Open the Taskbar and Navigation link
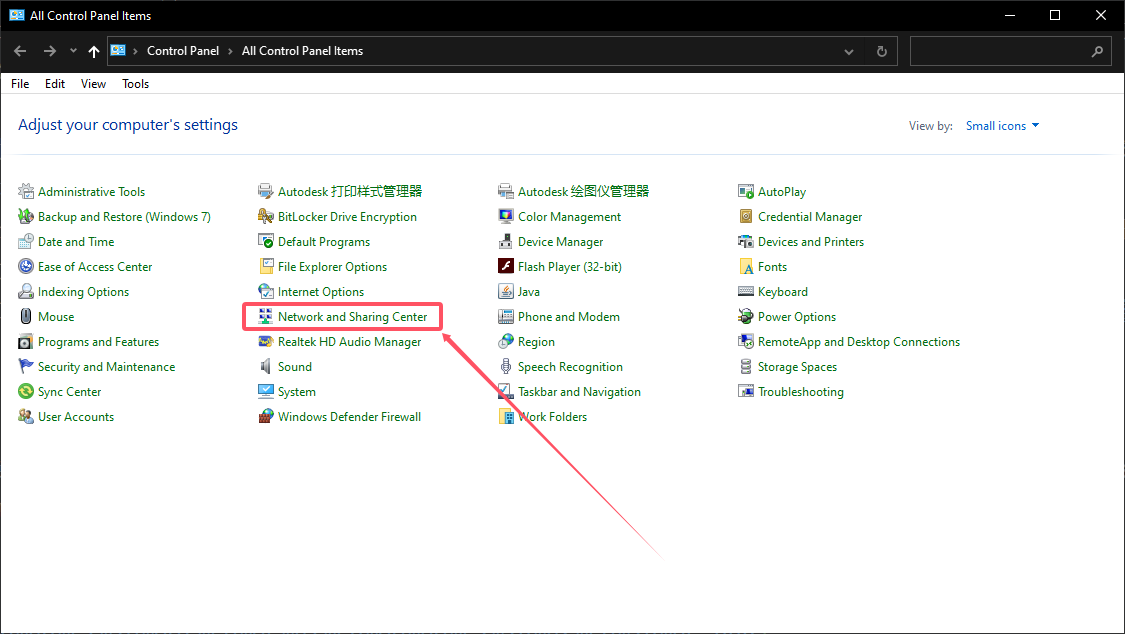Image resolution: width=1125 pixels, height=634 pixels. click(x=579, y=392)
